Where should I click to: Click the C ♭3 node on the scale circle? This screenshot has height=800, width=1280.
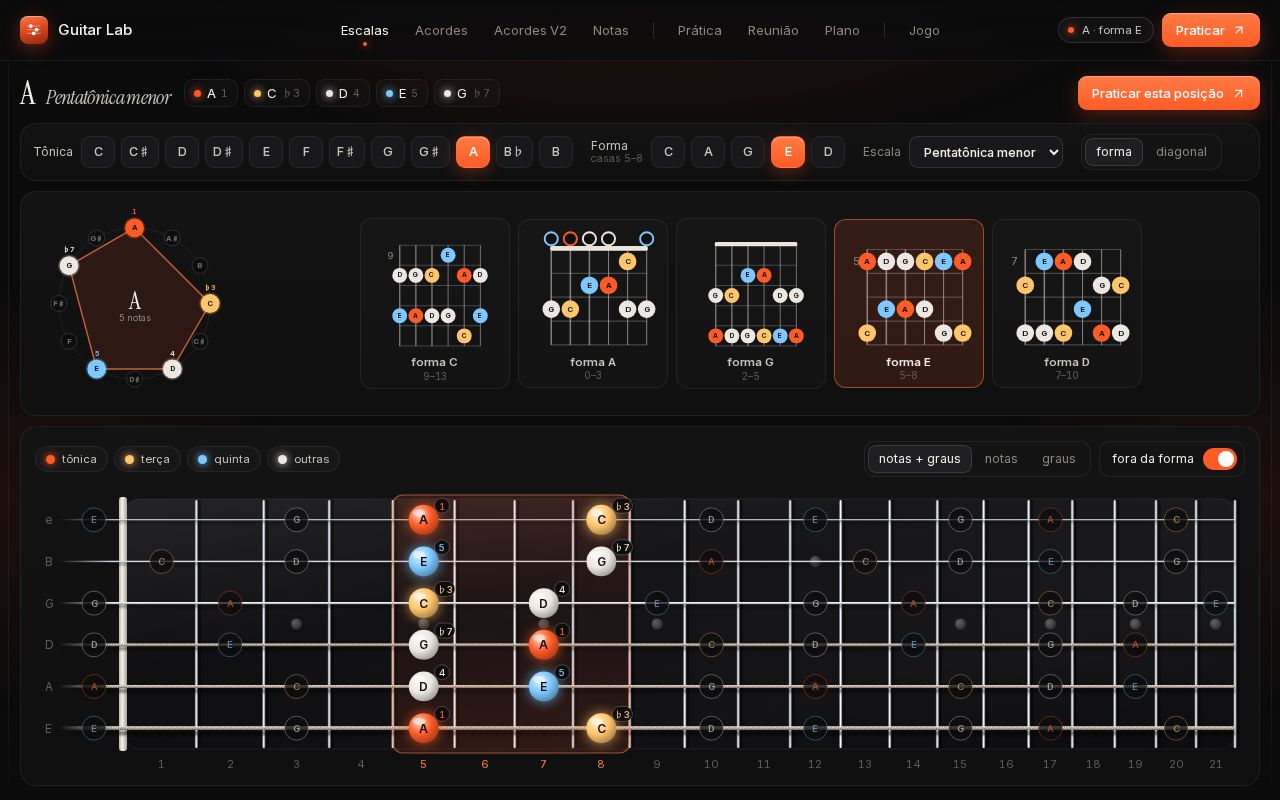click(x=210, y=303)
